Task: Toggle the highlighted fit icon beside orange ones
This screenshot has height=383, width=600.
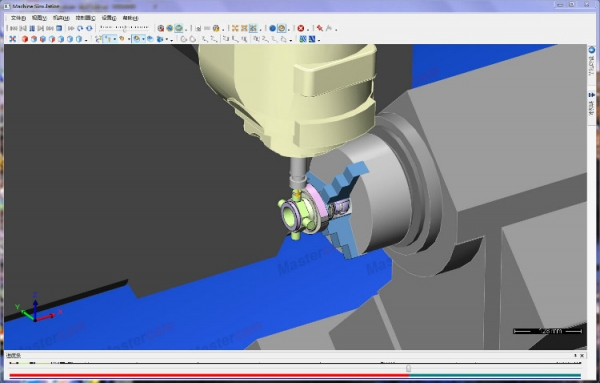Action: 253,28
